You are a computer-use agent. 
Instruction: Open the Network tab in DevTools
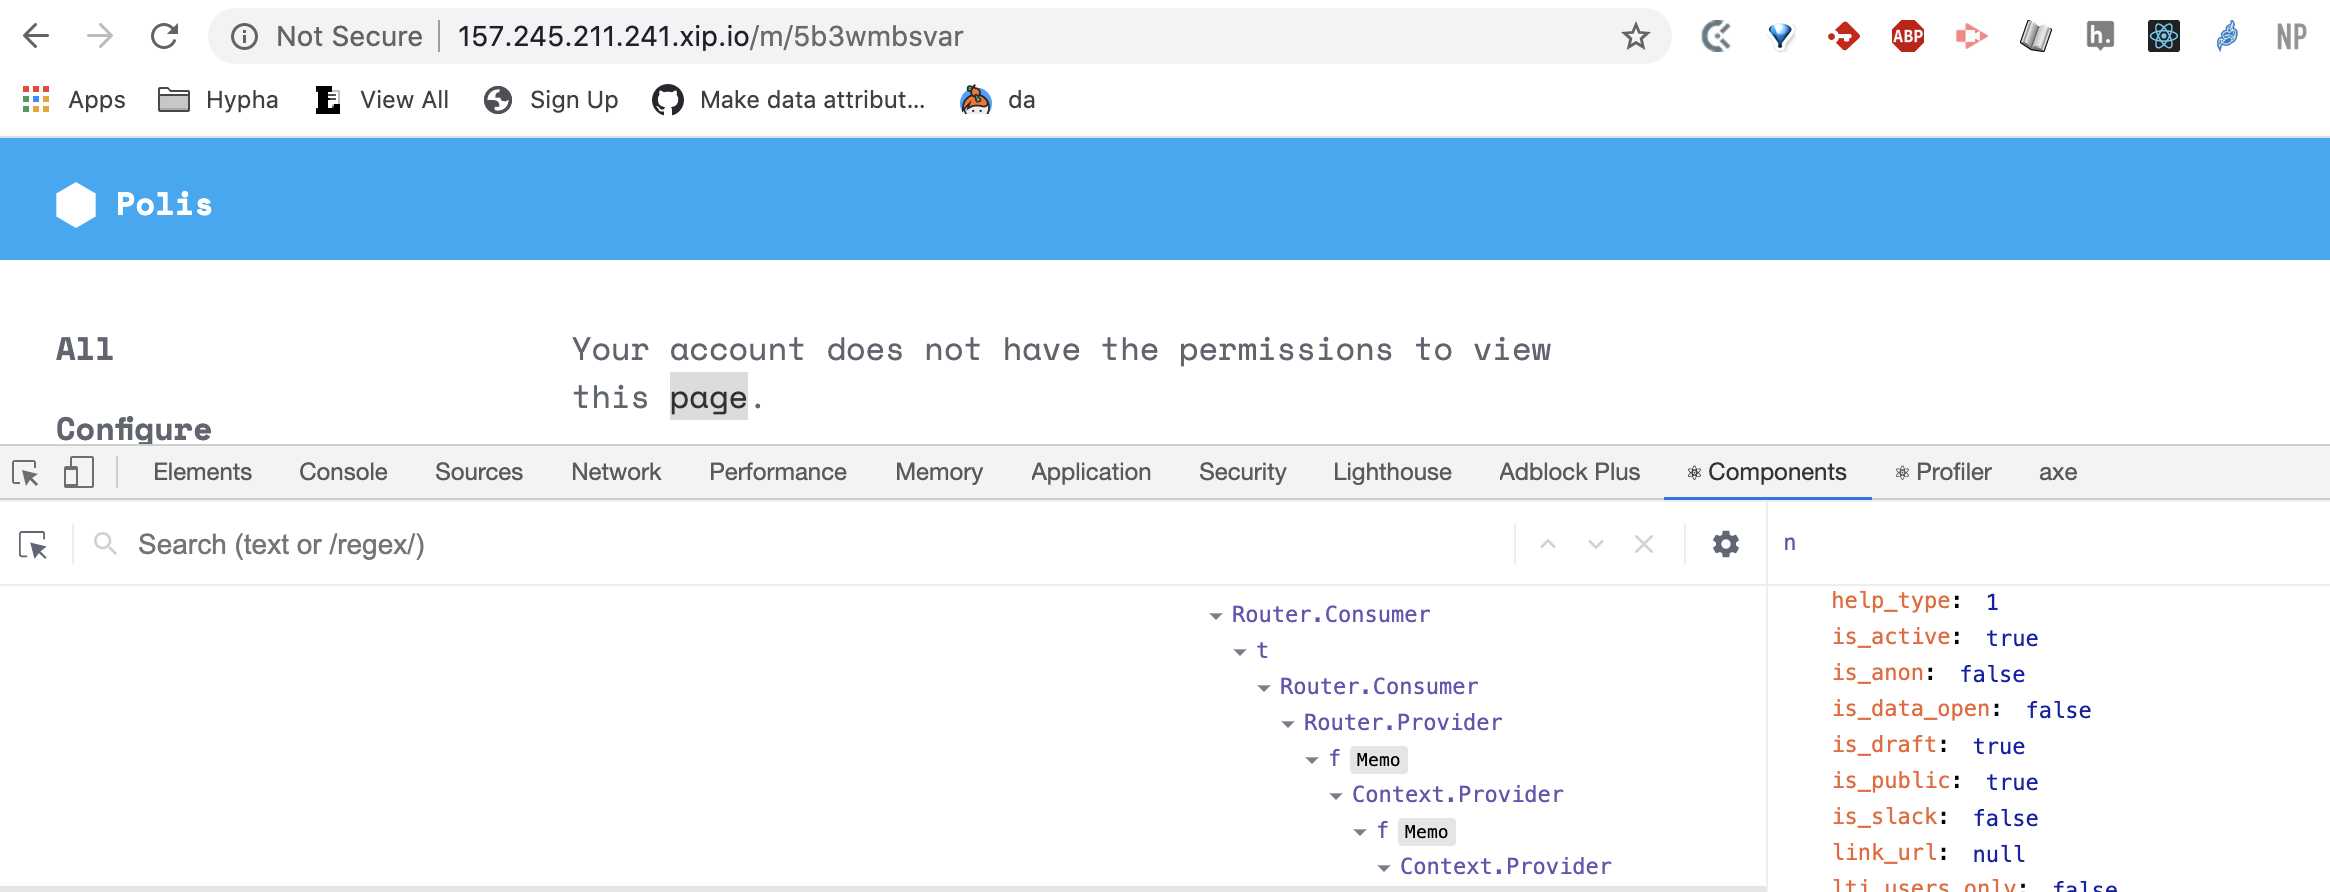pos(616,472)
